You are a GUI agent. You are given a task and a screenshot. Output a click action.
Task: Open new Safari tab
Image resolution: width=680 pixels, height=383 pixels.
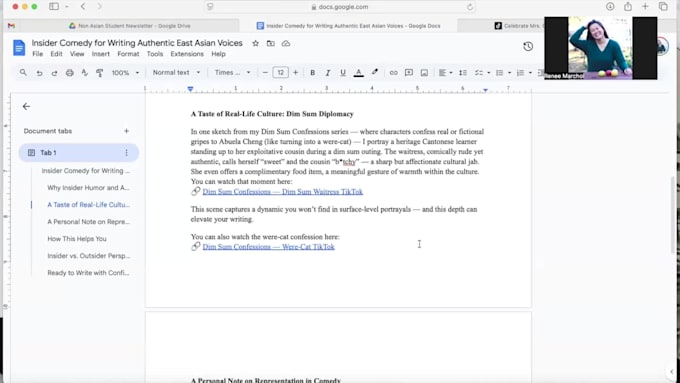click(x=645, y=7)
